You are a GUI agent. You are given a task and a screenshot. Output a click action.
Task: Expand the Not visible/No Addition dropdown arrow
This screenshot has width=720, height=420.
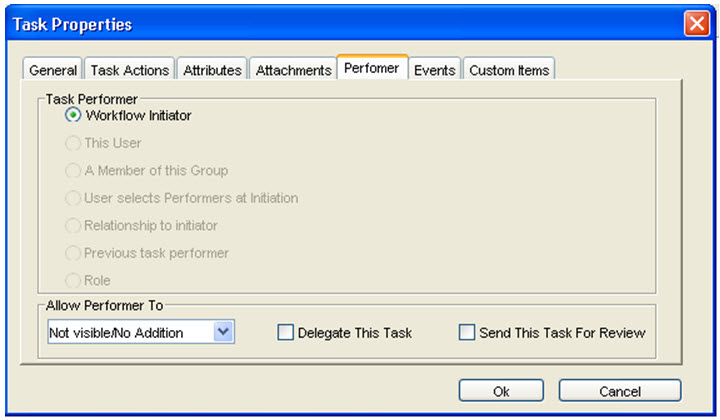coord(223,331)
